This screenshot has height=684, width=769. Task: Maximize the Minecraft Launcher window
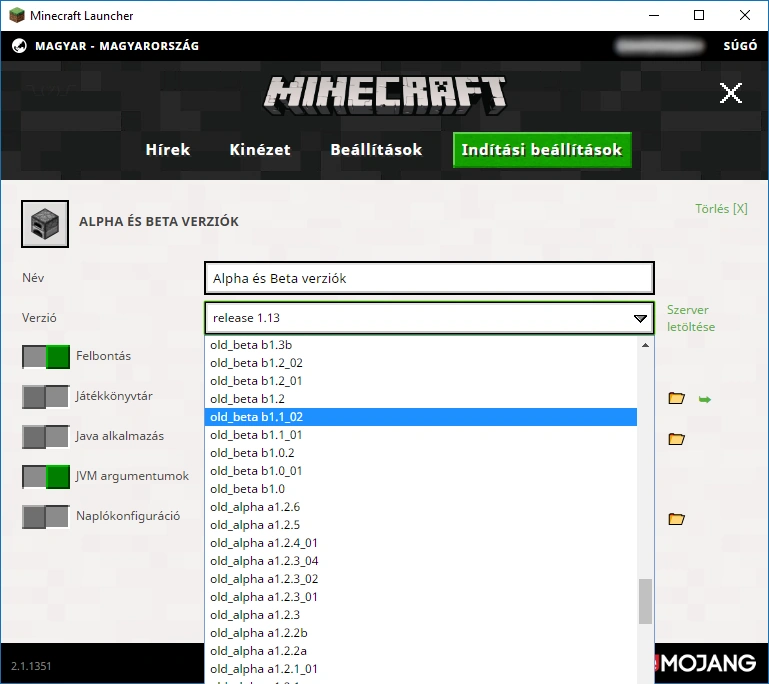pyautogui.click(x=699, y=15)
